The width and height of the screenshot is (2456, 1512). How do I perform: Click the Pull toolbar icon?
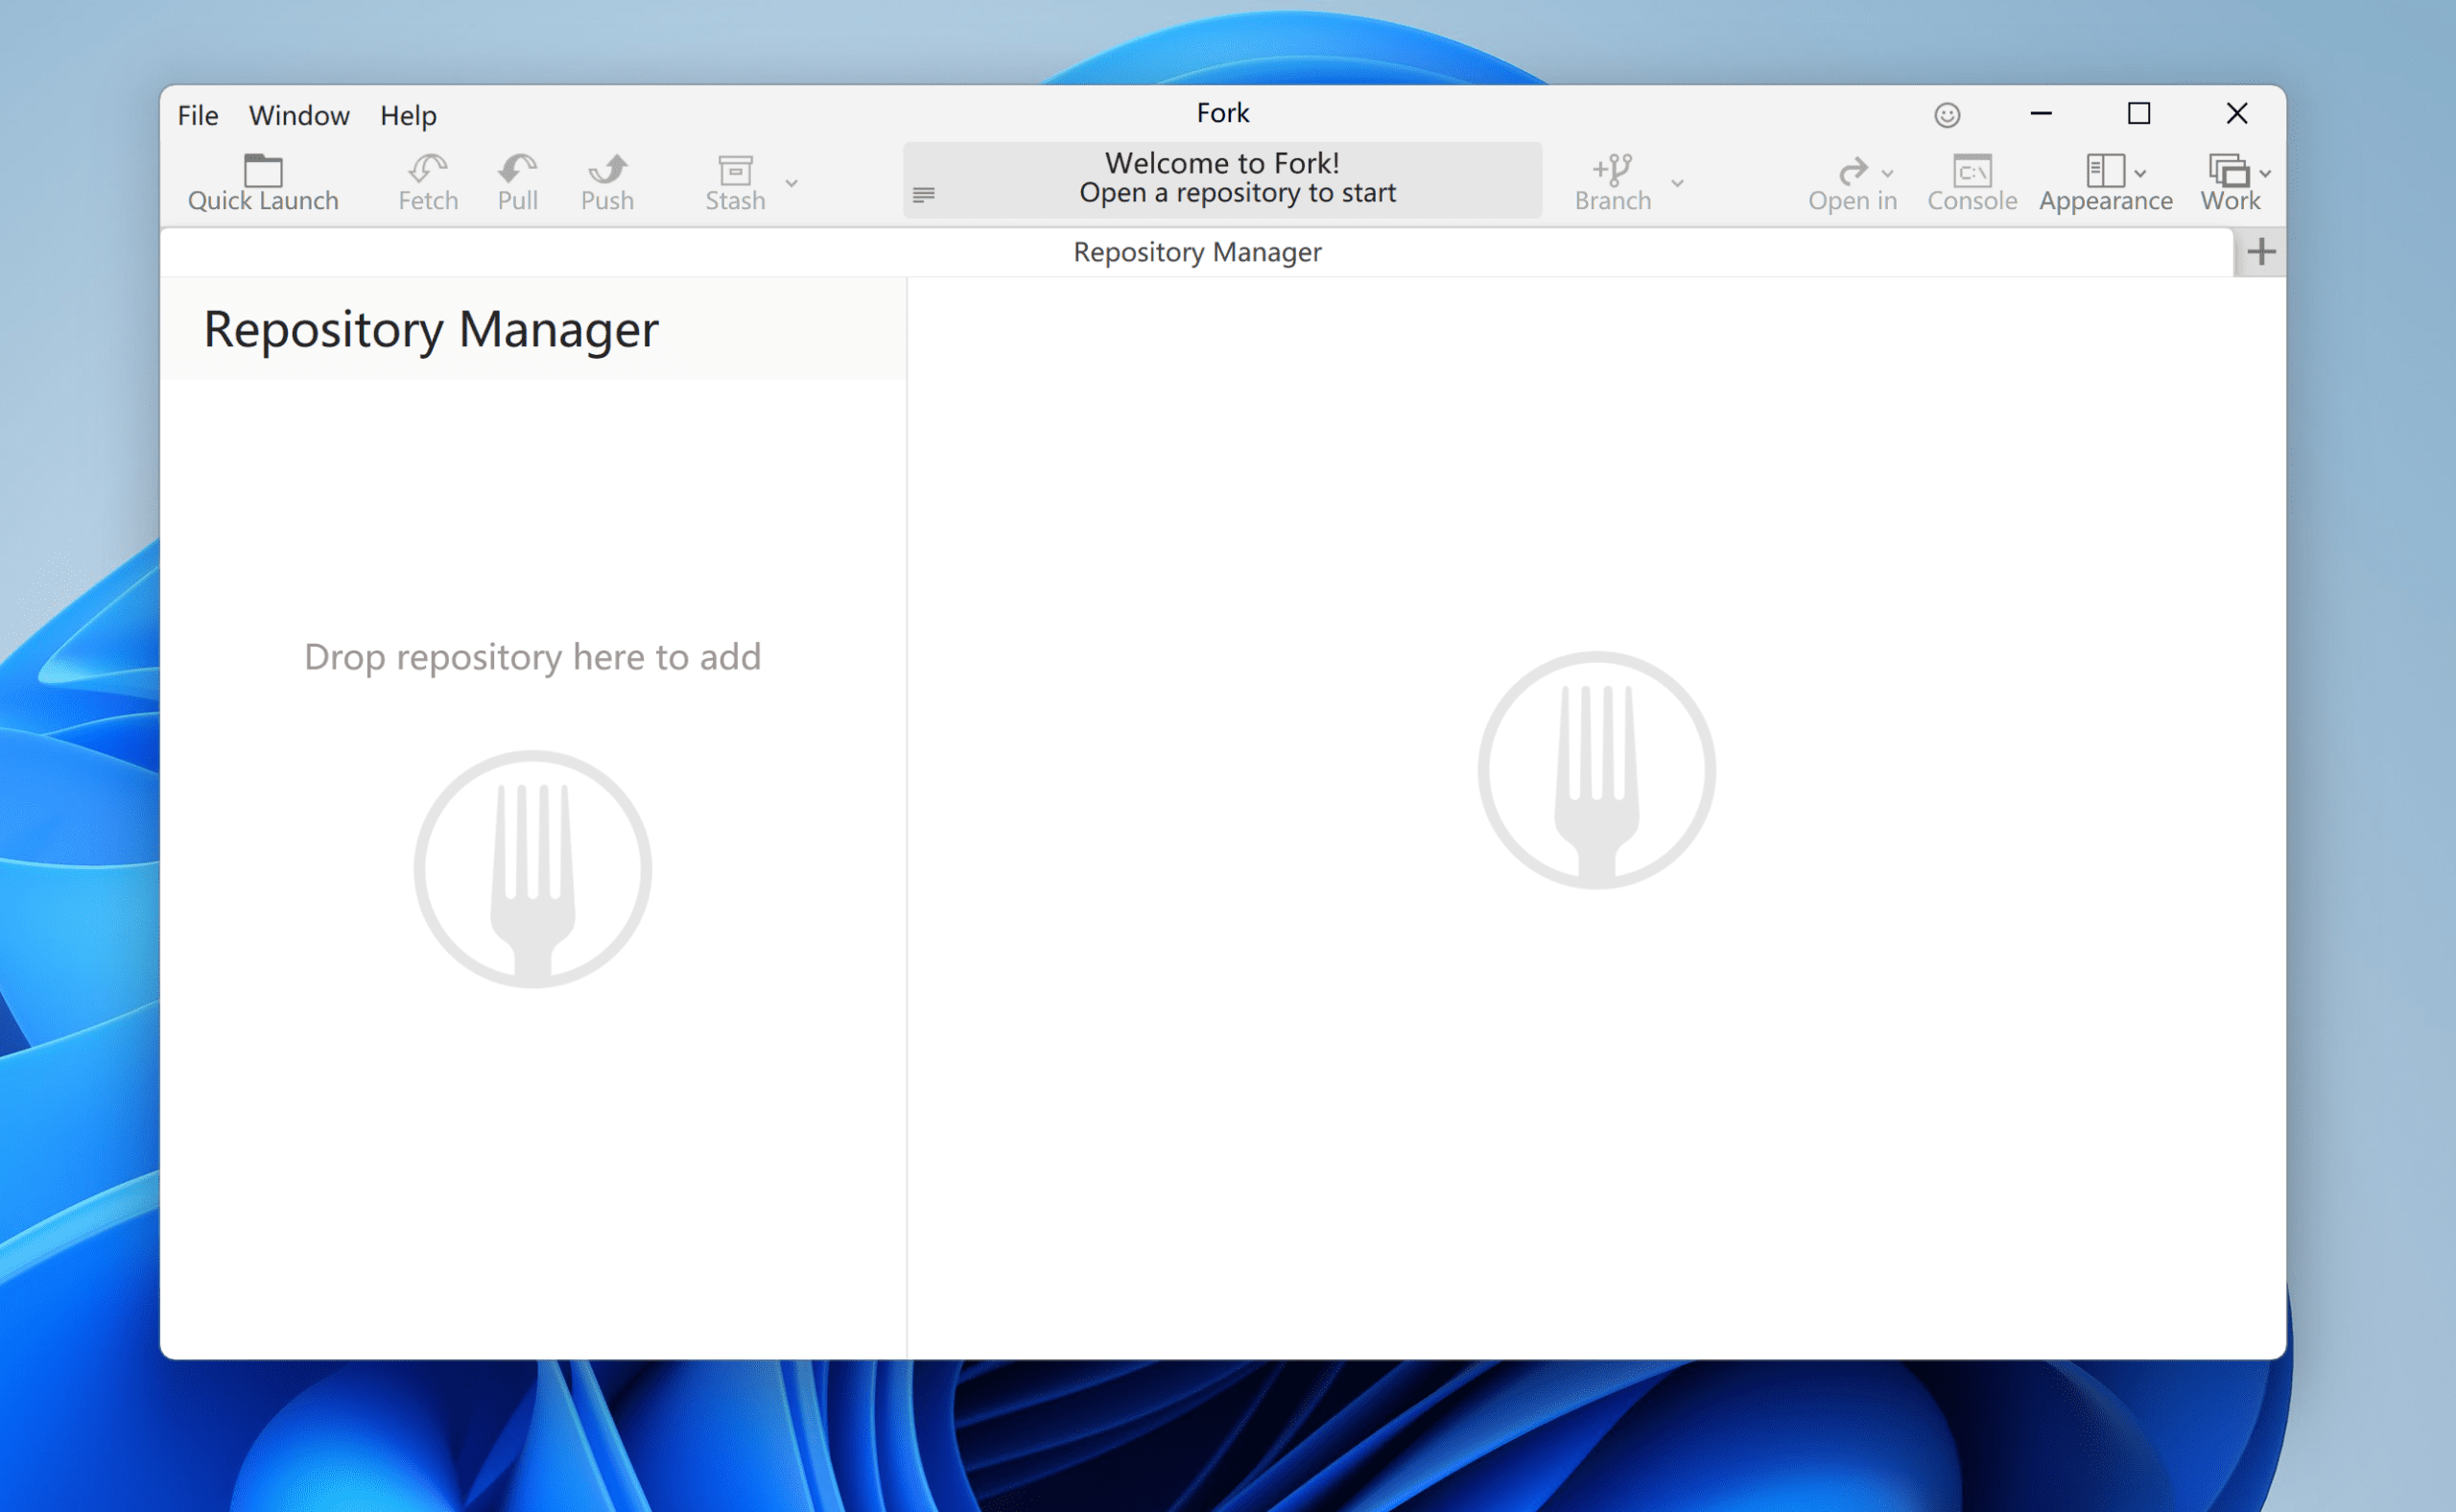518,168
